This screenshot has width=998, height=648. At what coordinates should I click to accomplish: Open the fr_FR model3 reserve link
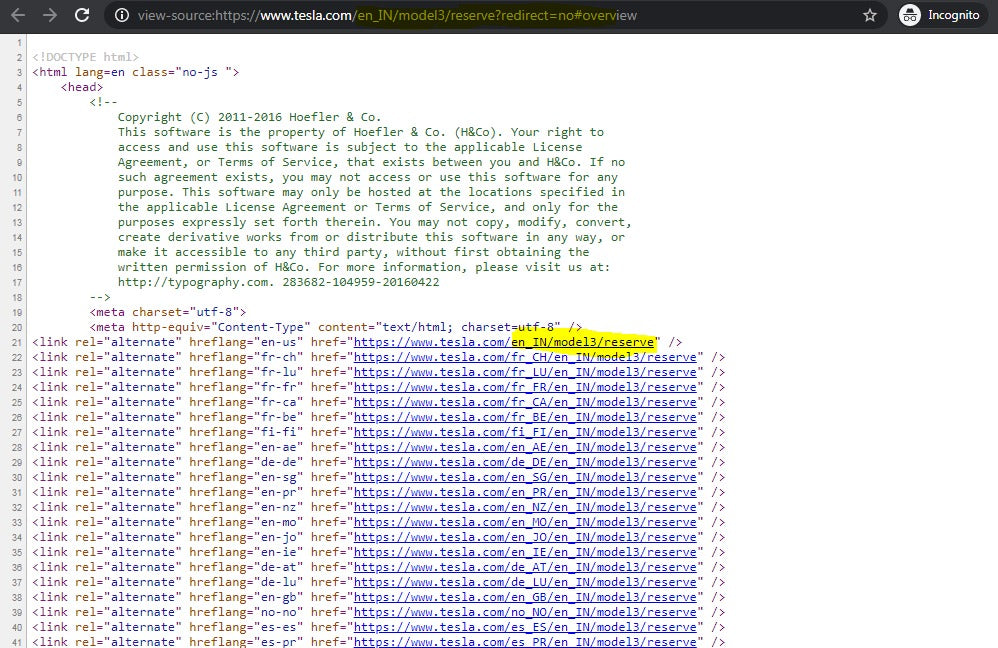(526, 387)
